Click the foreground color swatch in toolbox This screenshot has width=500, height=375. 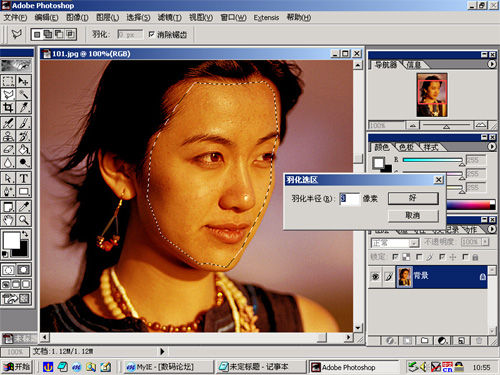pyautogui.click(x=11, y=240)
